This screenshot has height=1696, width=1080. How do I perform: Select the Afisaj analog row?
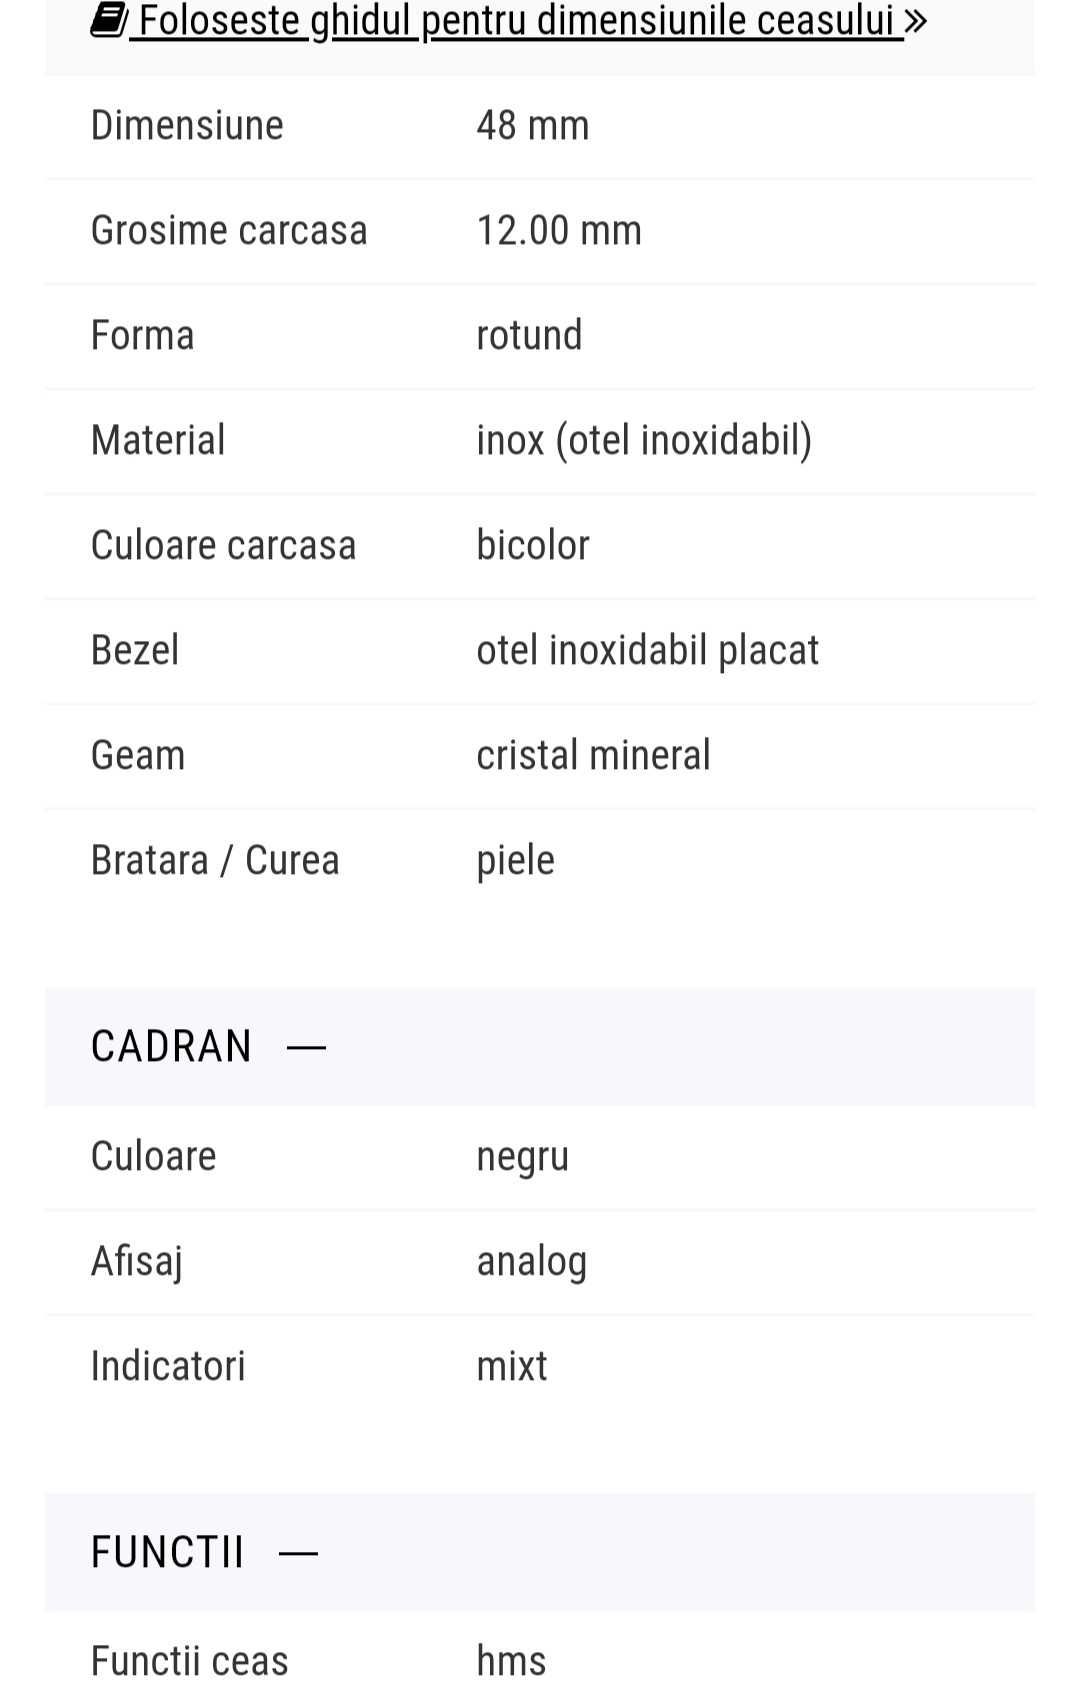tap(540, 1262)
